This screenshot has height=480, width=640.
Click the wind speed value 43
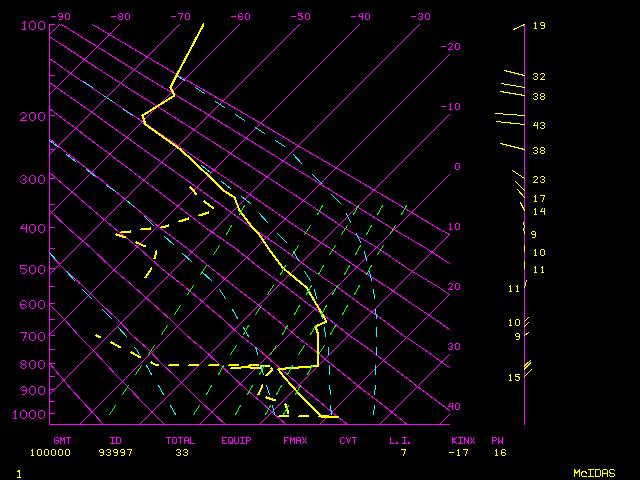coord(539,125)
